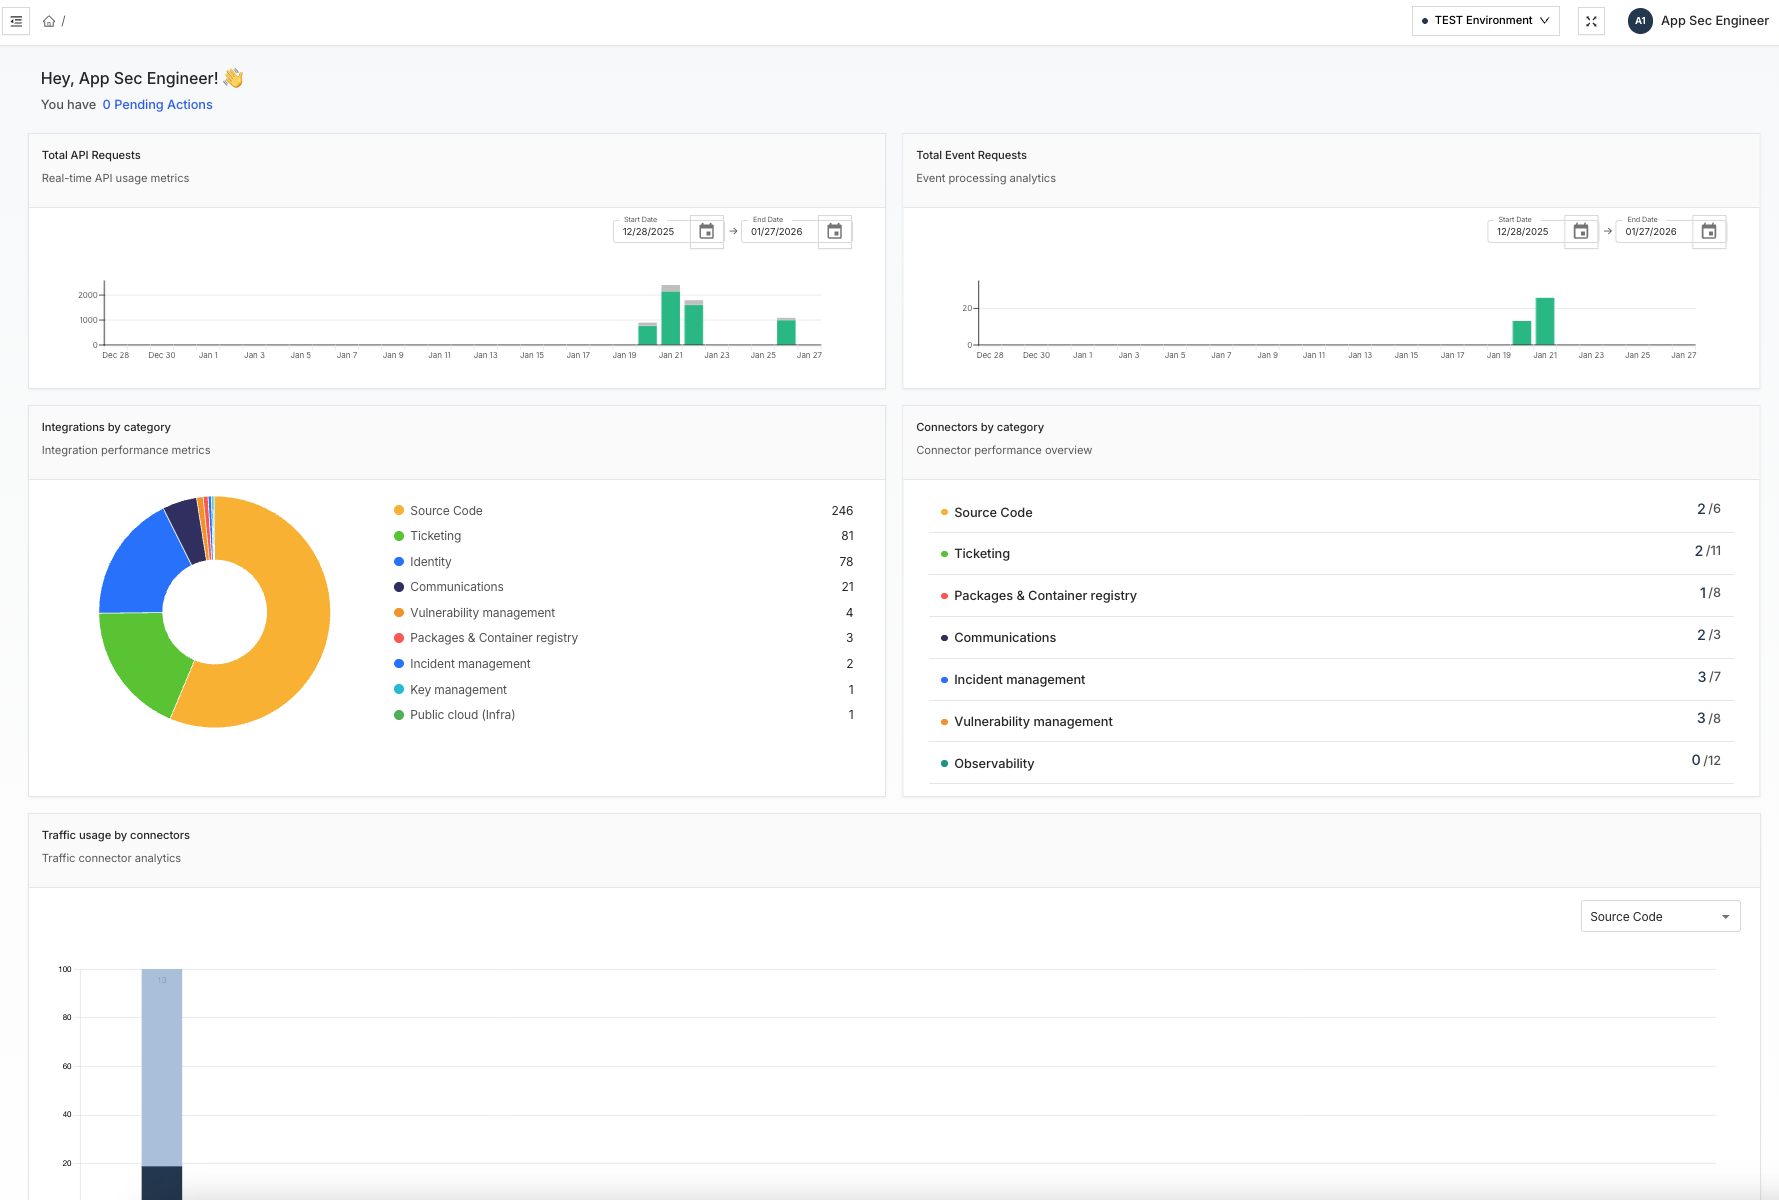Click the fullscreen expand icon
The height and width of the screenshot is (1200, 1779).
[x=1591, y=21]
